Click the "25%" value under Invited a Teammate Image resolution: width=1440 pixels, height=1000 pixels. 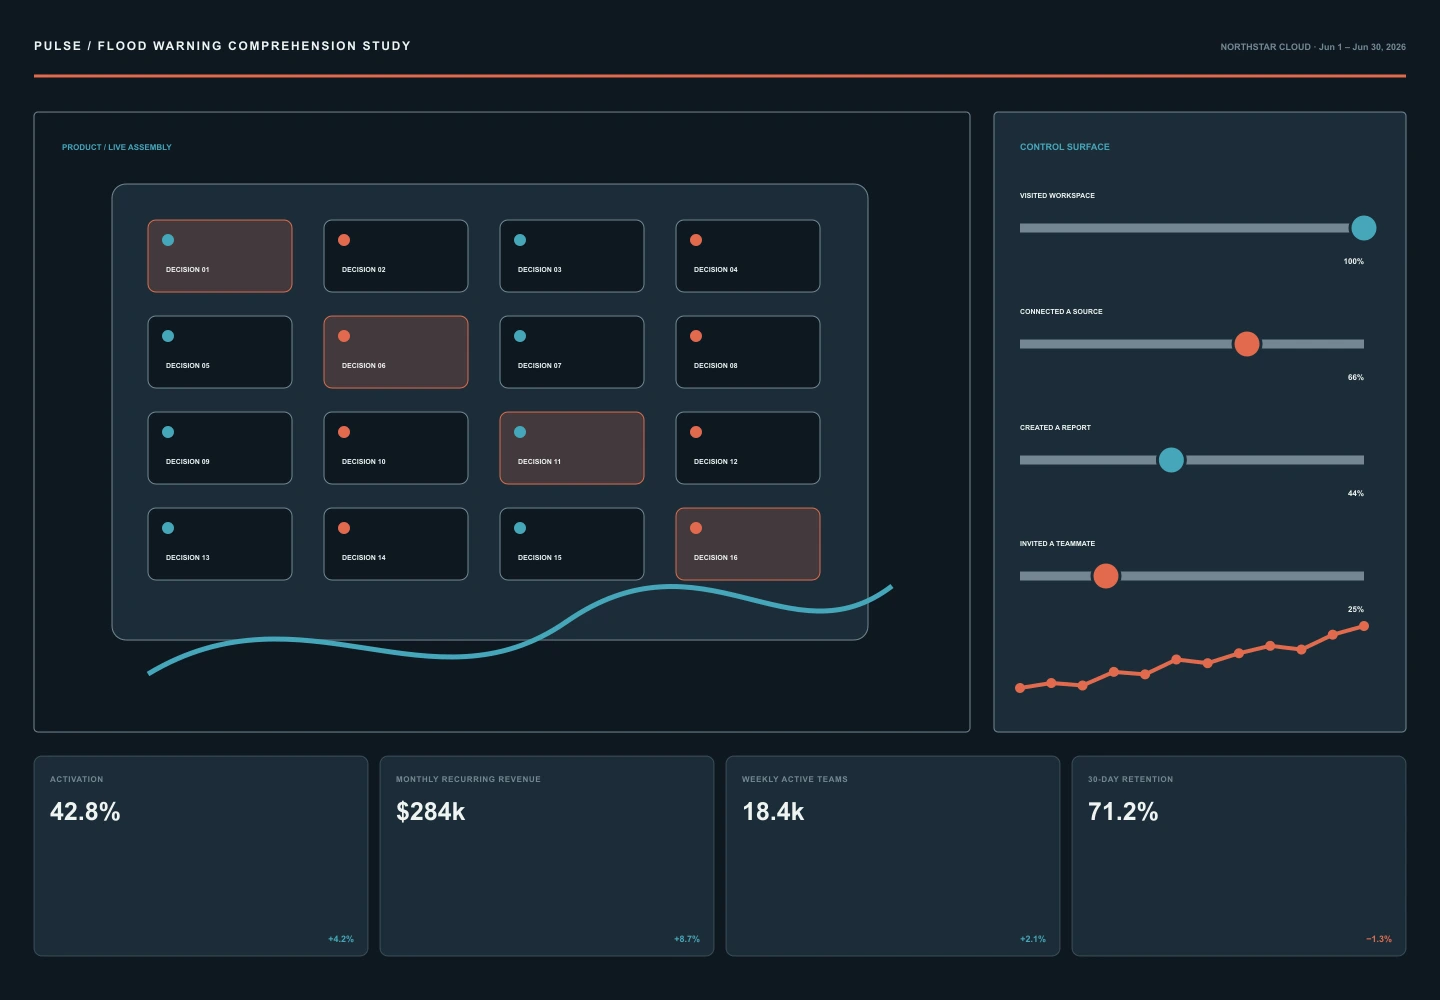(1356, 609)
